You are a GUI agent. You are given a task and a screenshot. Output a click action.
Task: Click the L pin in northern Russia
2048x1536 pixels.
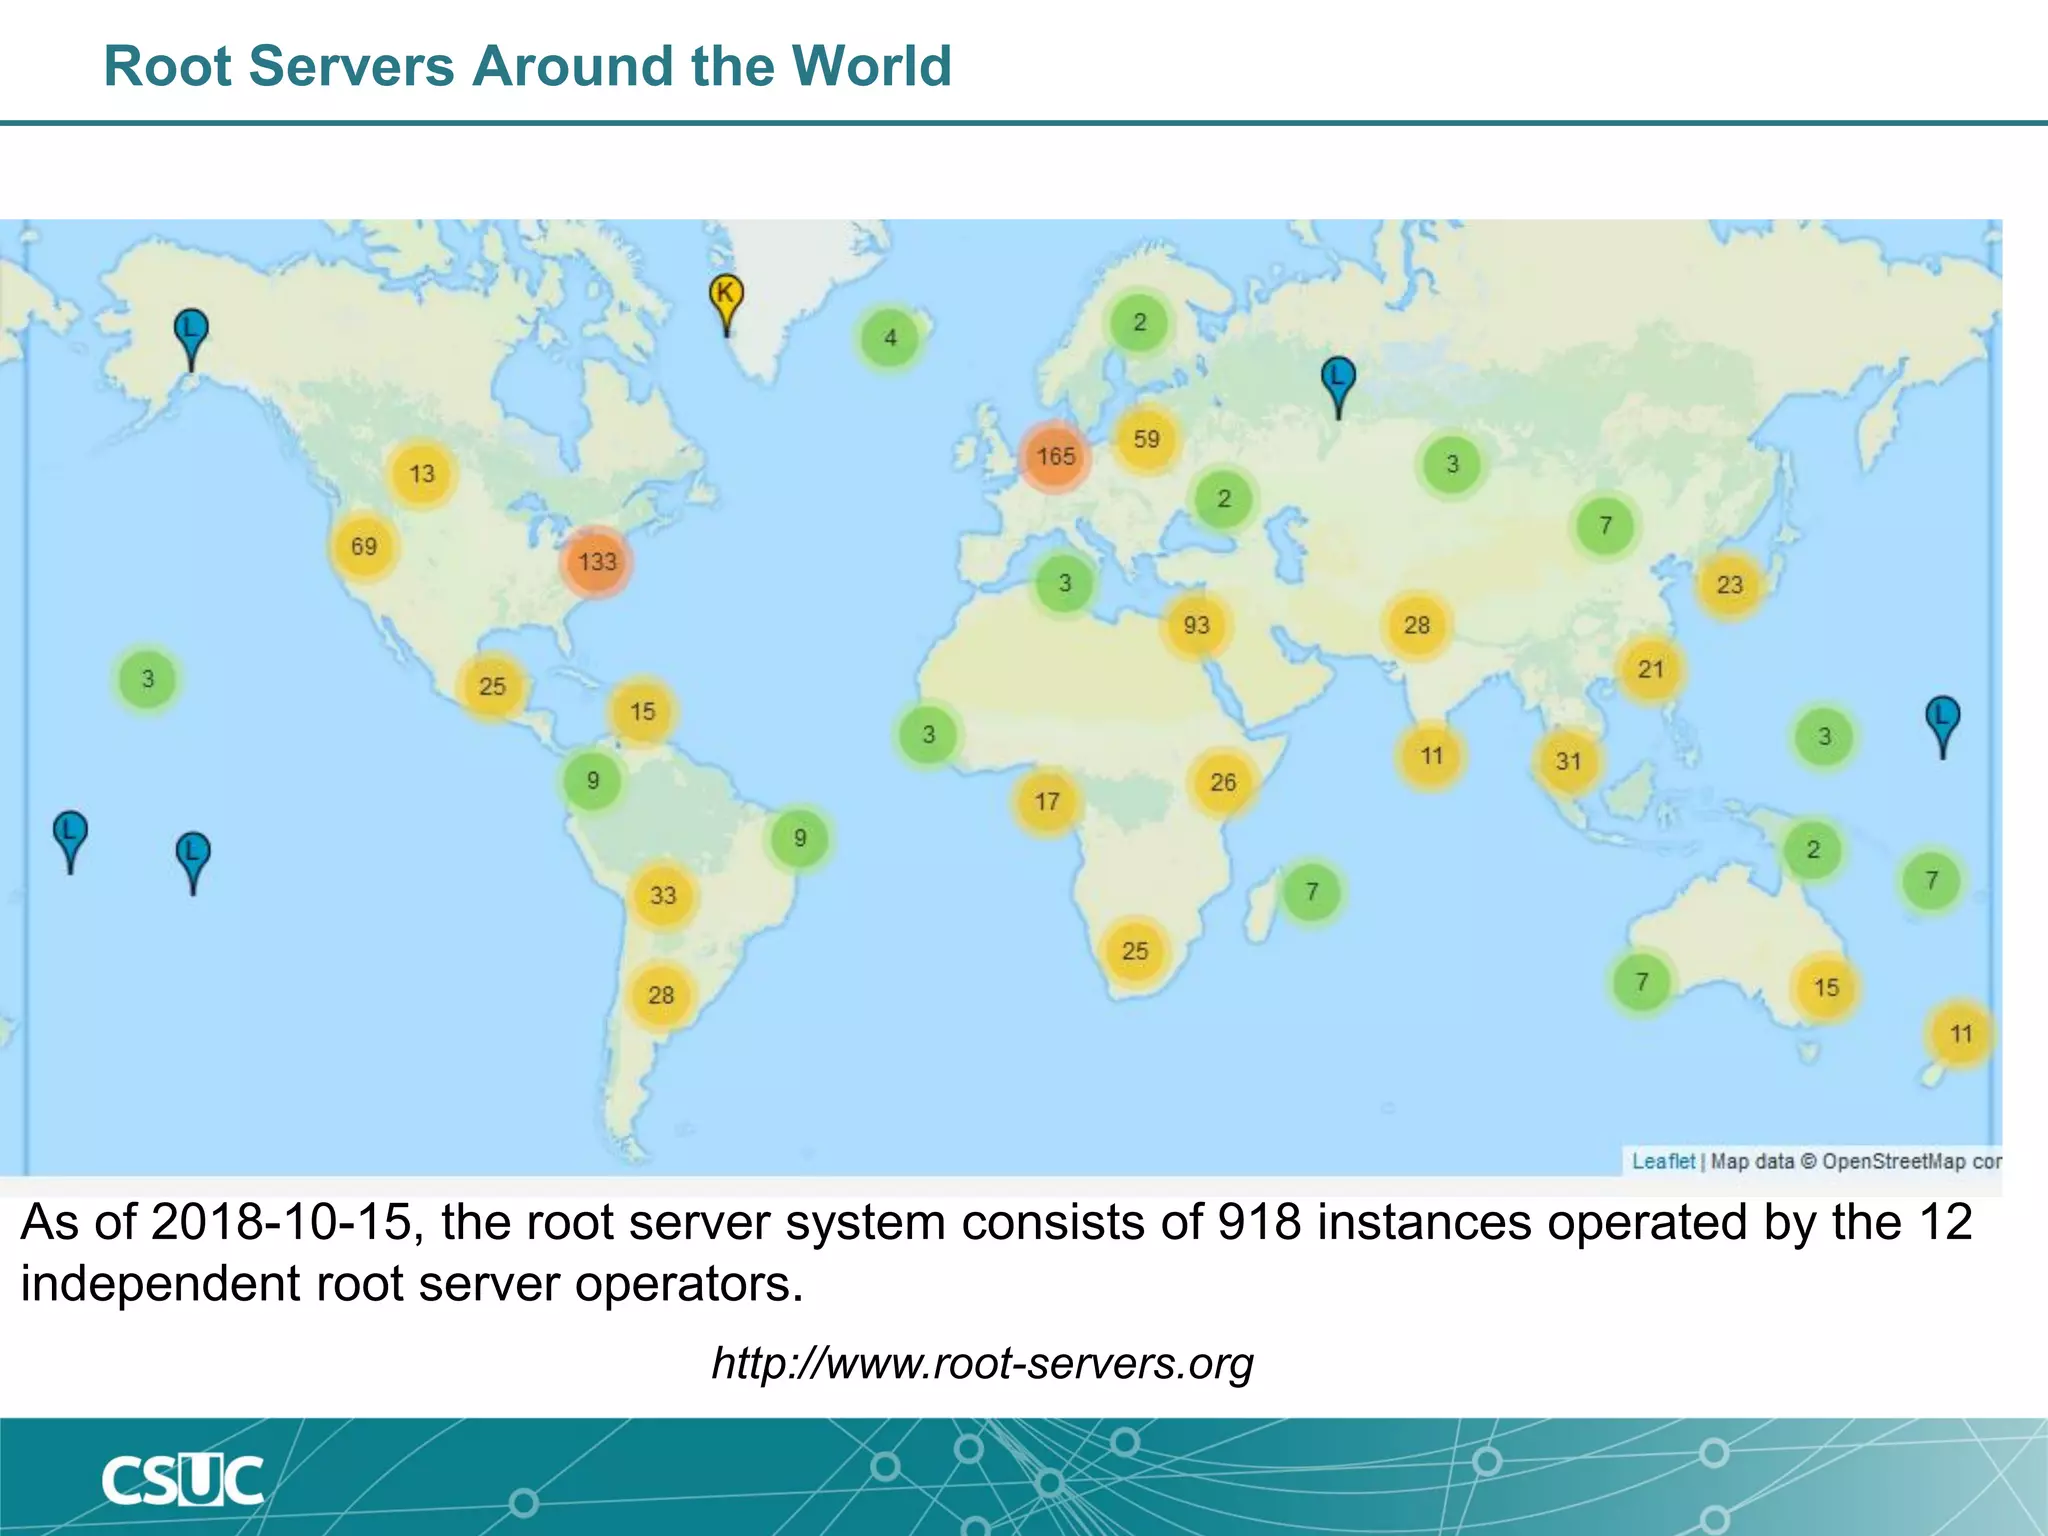coord(1338,386)
